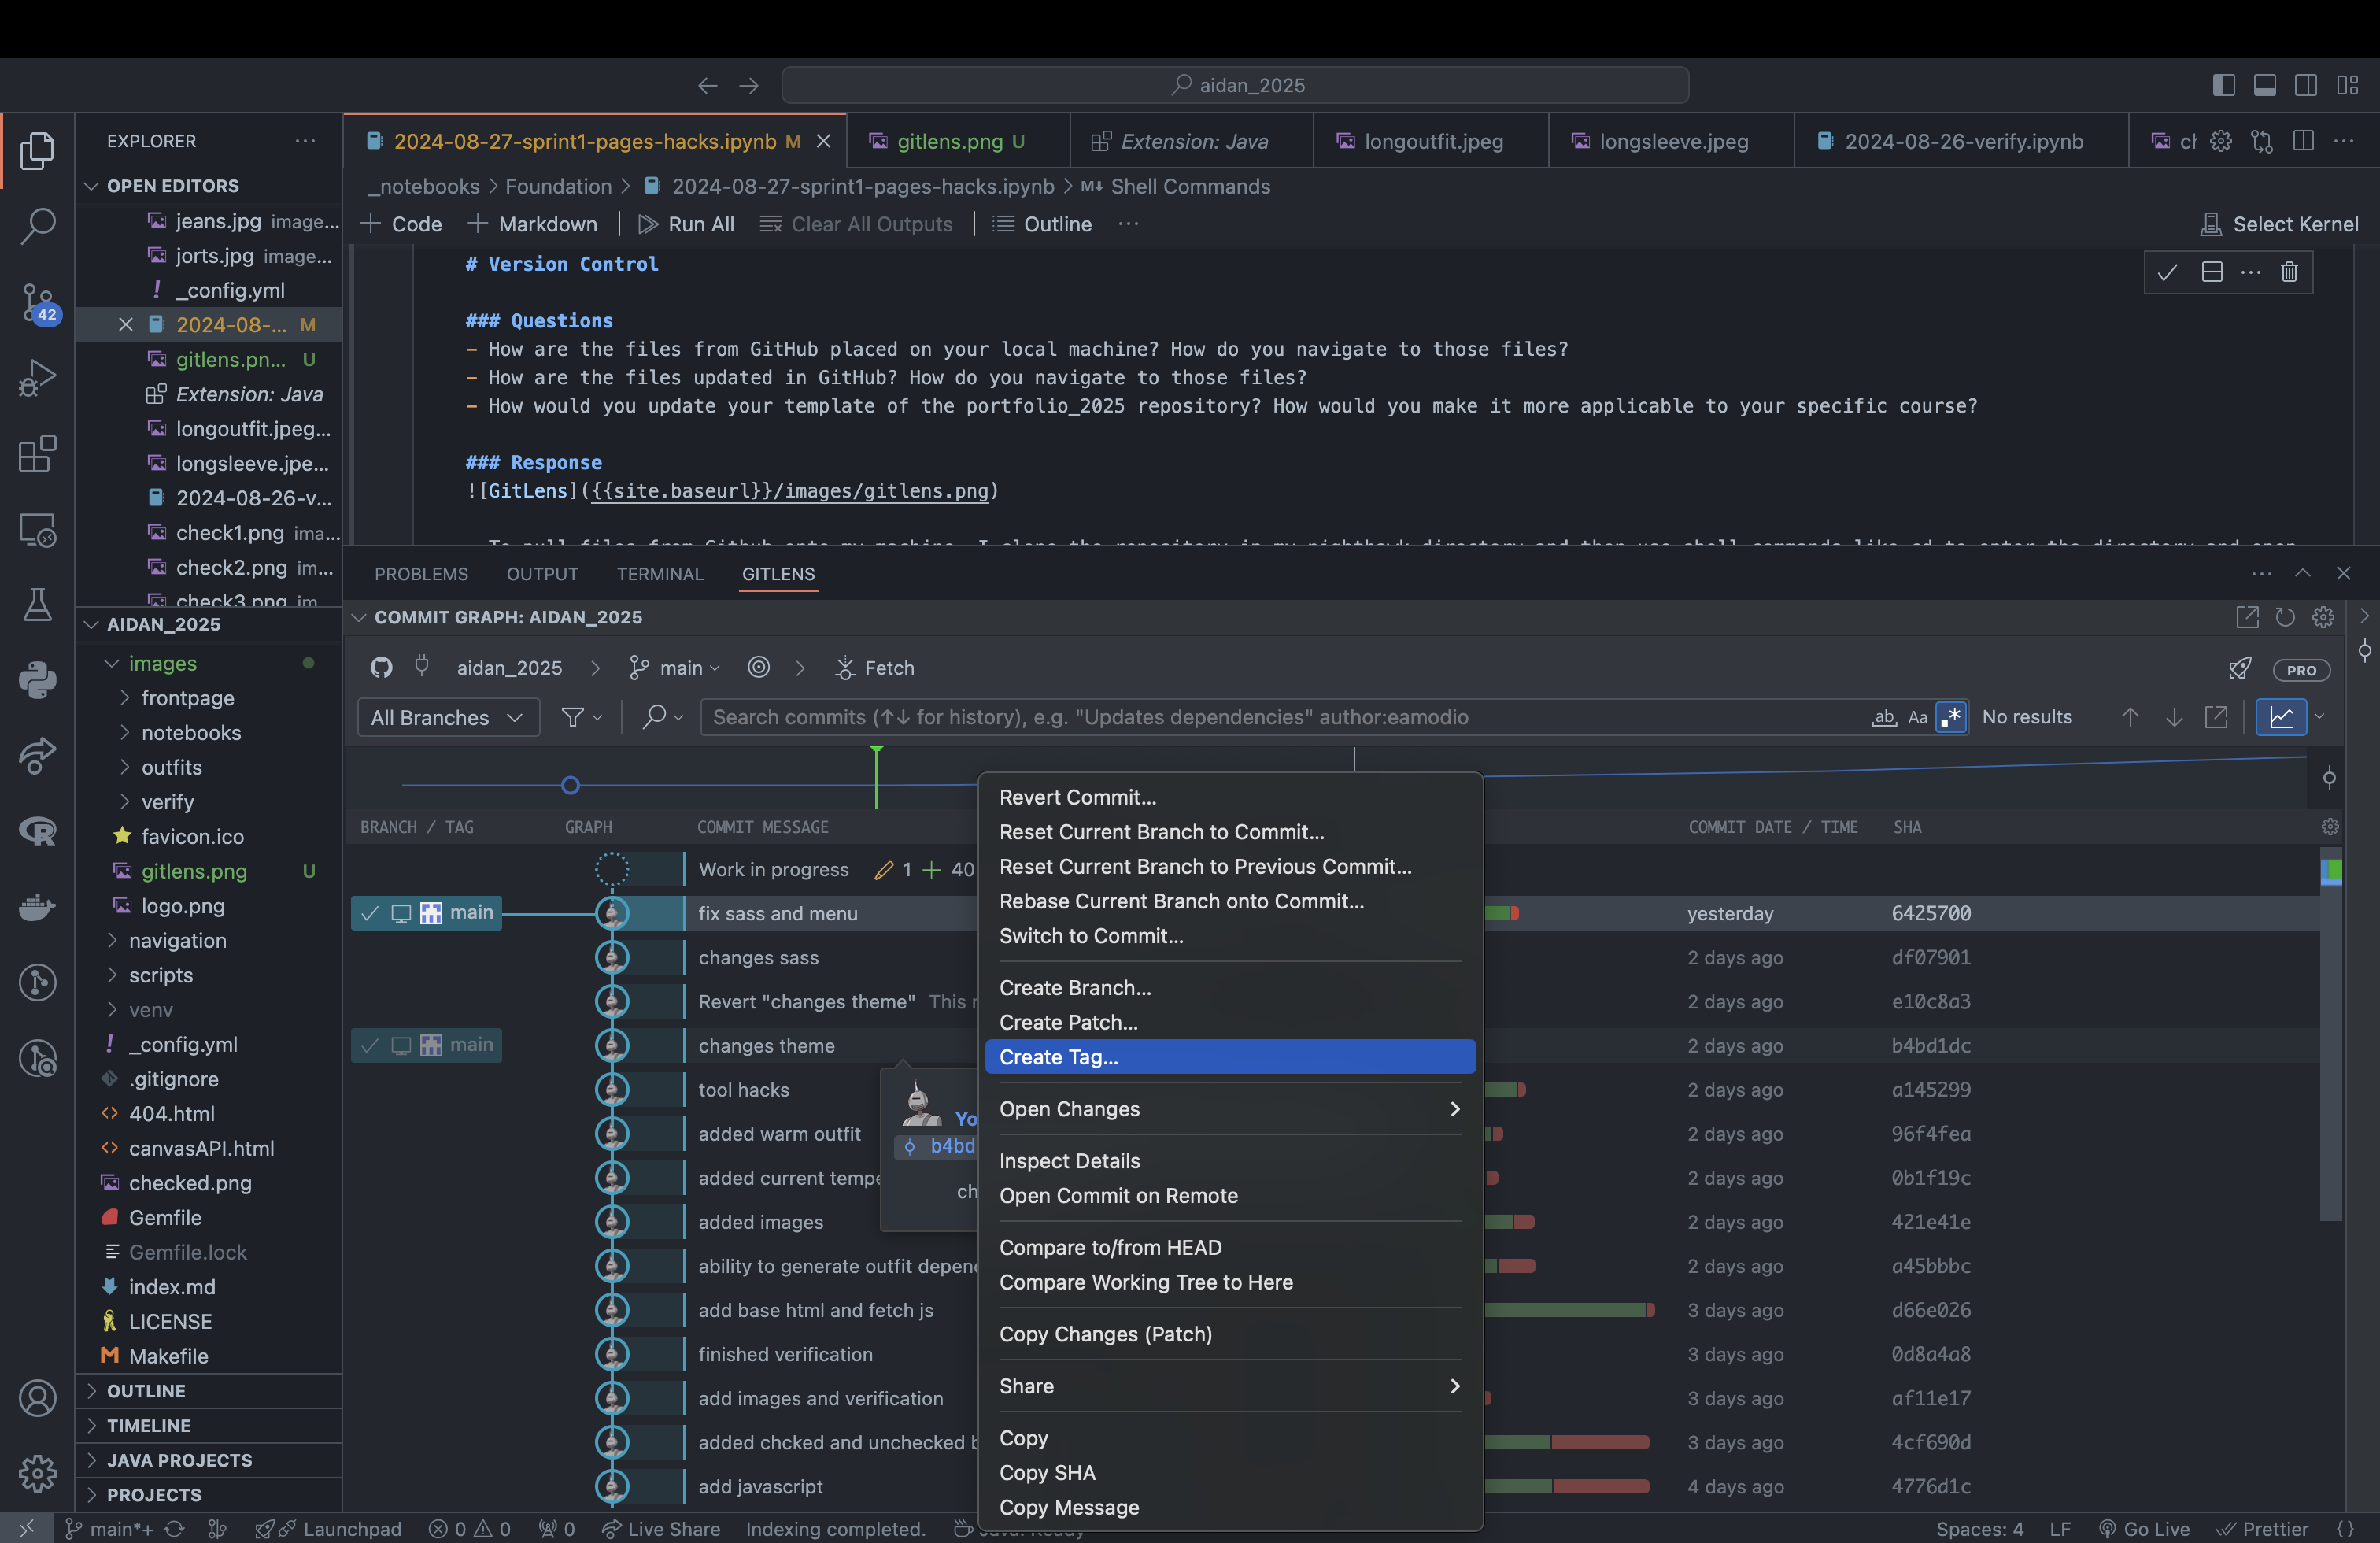Switch to the TERMINAL panel tab
Image resolution: width=2380 pixels, height=1543 pixels.
coord(660,574)
